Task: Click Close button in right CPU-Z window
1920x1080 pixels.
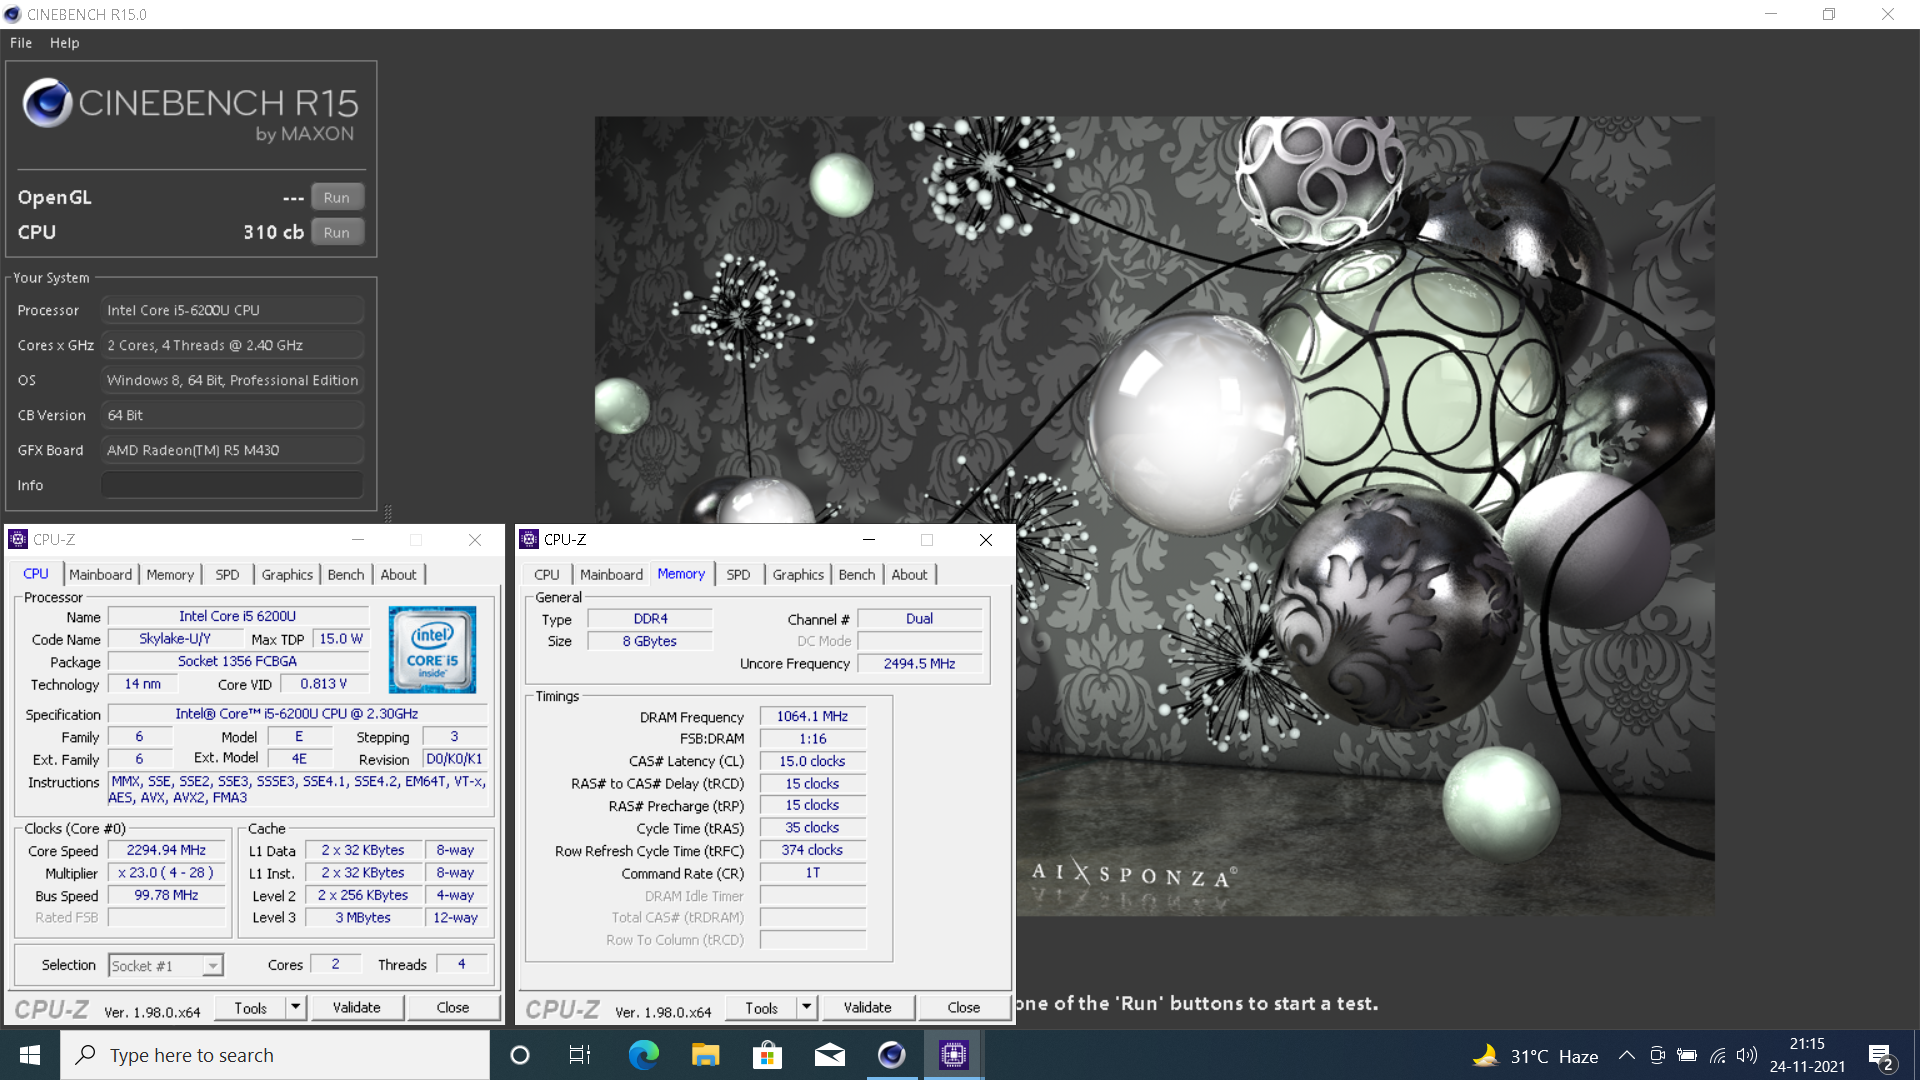Action: (x=964, y=1008)
